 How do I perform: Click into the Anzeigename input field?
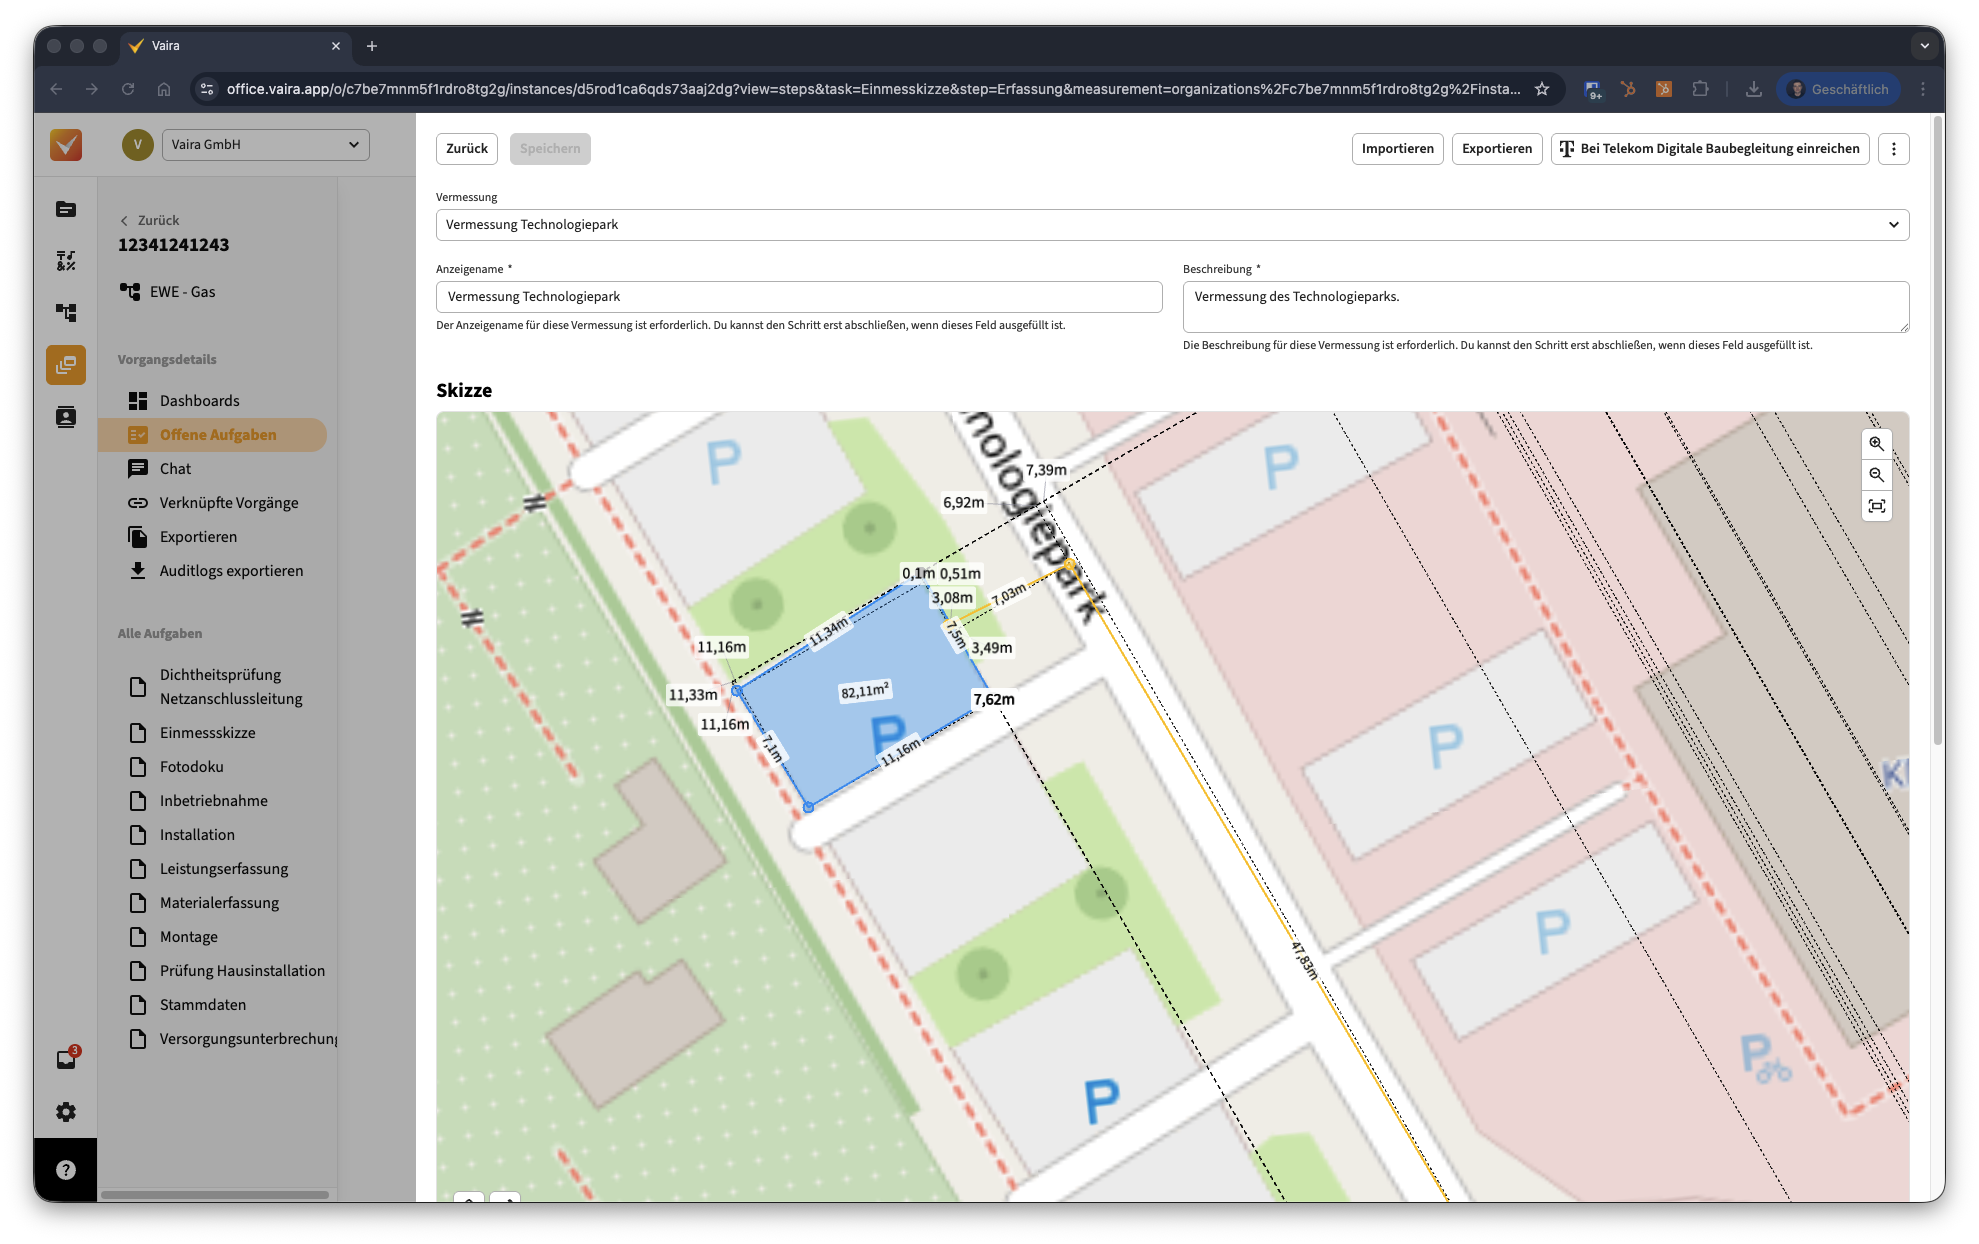(x=798, y=297)
